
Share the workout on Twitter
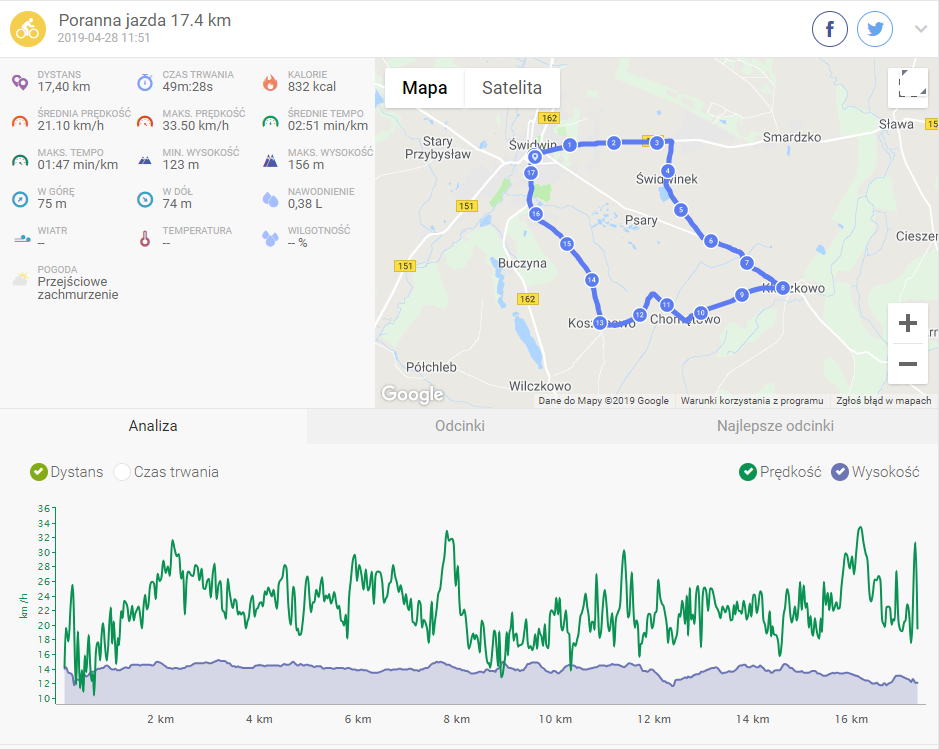click(x=875, y=29)
